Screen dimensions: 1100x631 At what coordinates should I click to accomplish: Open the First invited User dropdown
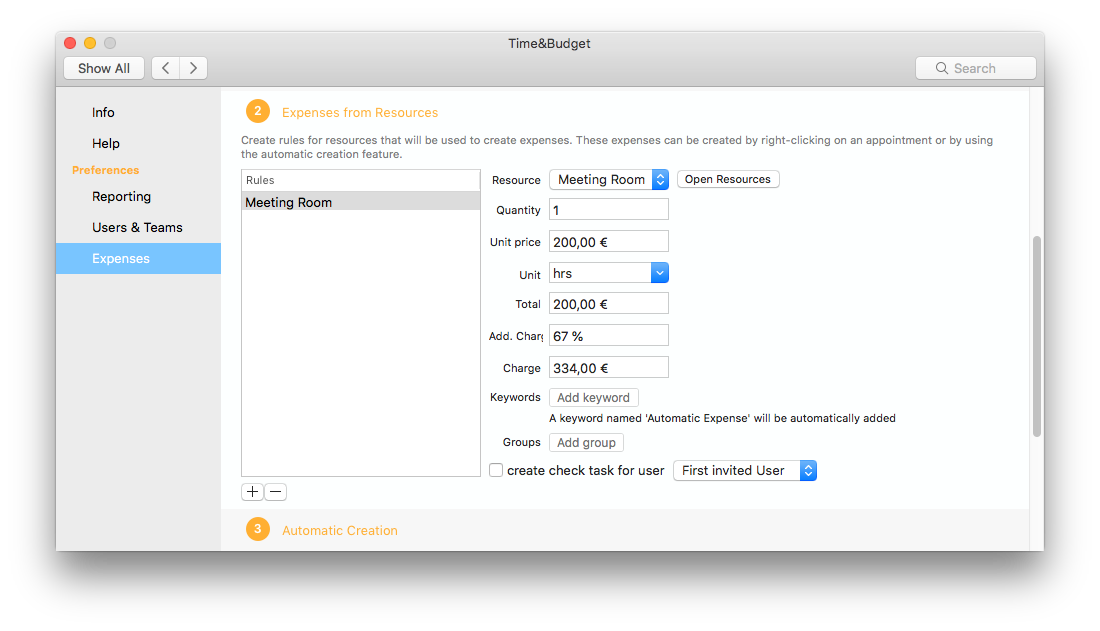tap(745, 470)
